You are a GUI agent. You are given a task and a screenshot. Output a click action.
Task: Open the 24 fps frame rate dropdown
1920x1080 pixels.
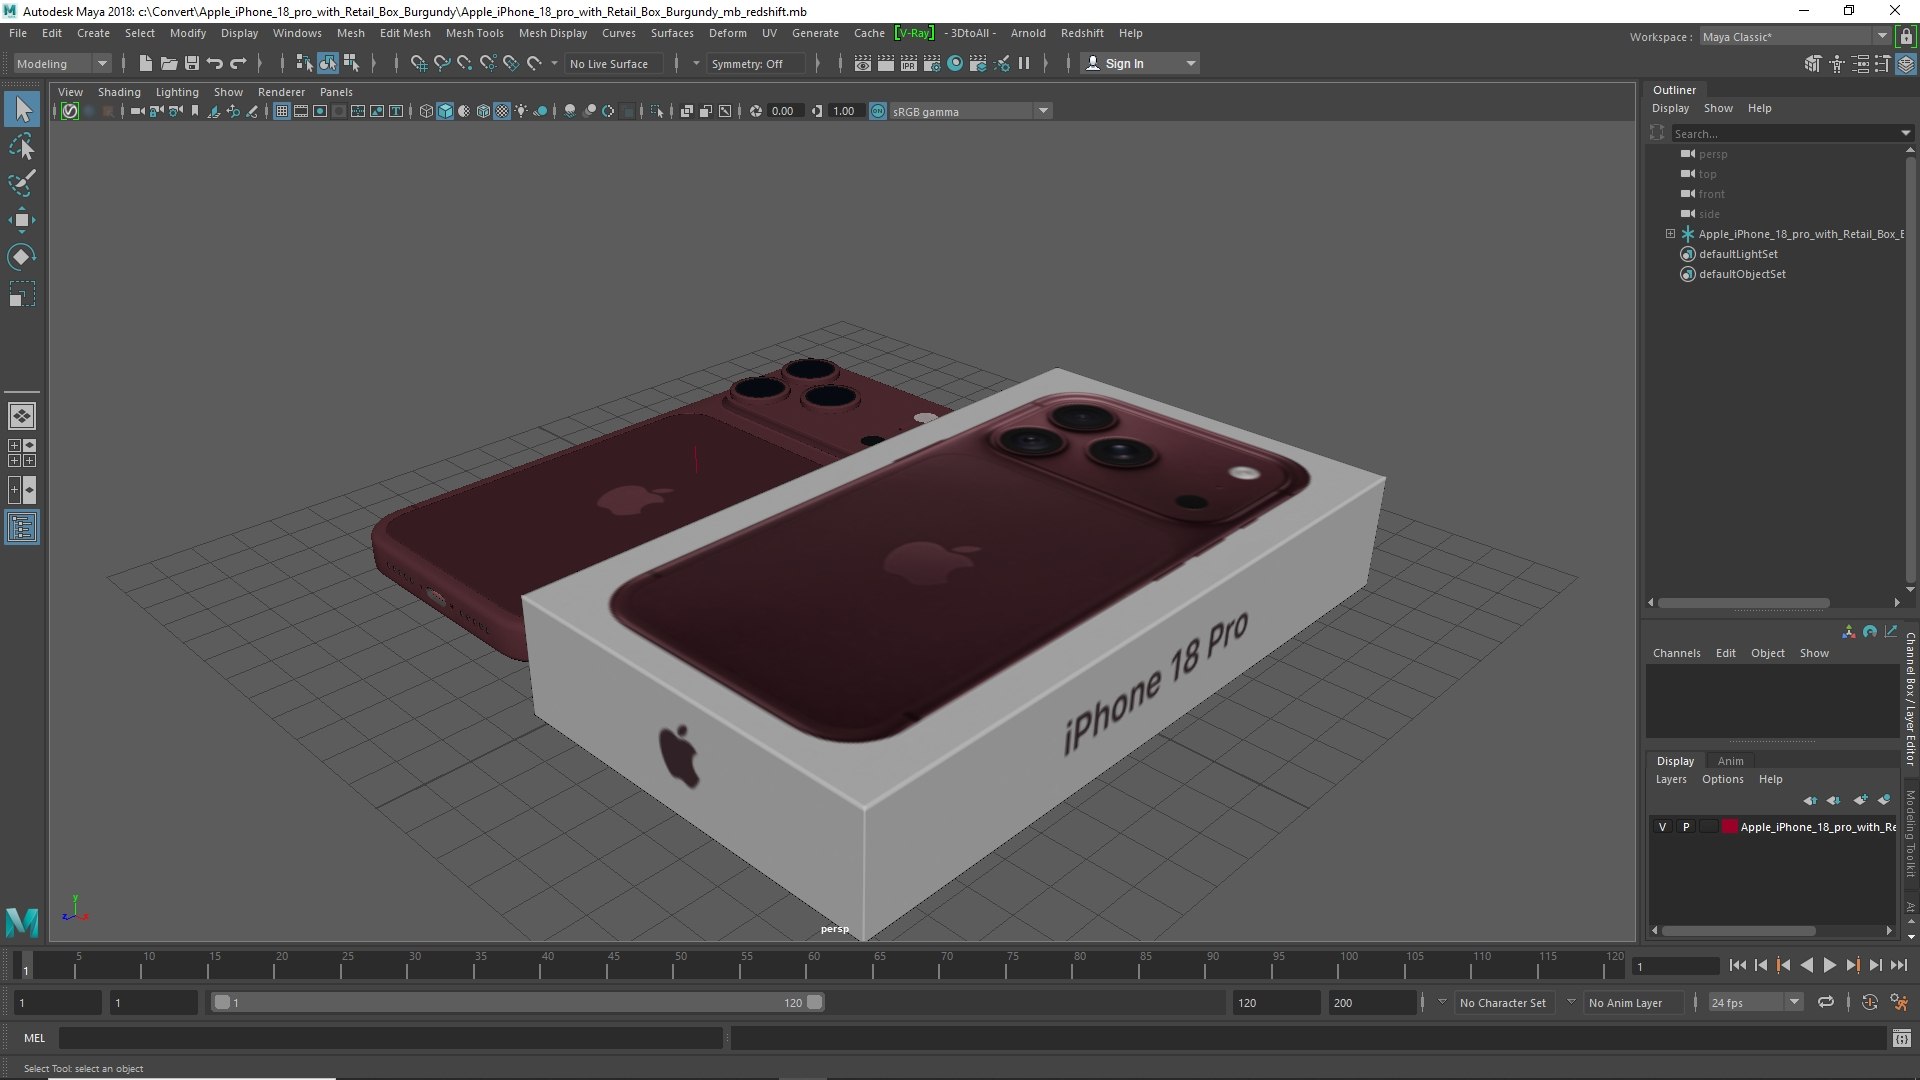coord(1754,1002)
